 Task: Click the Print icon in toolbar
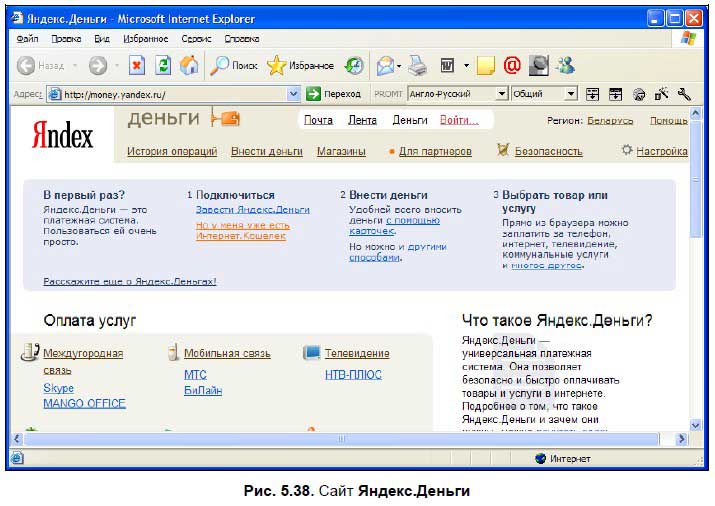(x=418, y=66)
